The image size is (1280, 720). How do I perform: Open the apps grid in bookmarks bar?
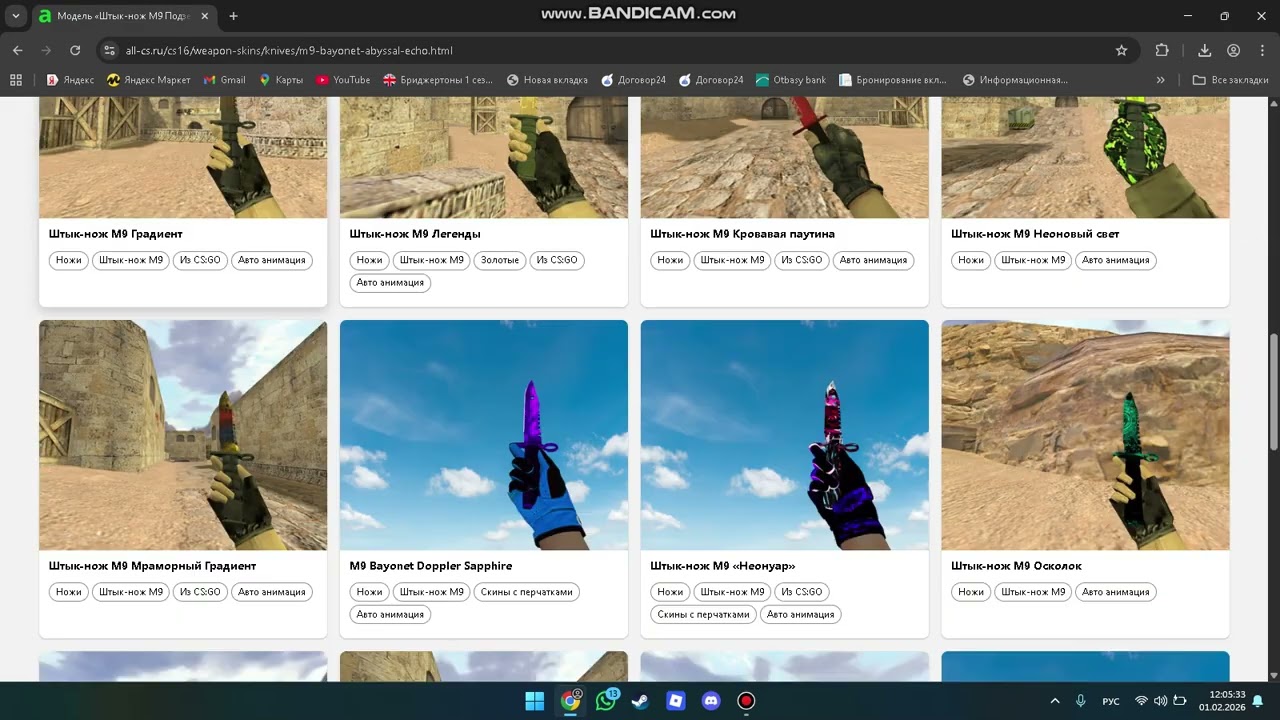[16, 80]
